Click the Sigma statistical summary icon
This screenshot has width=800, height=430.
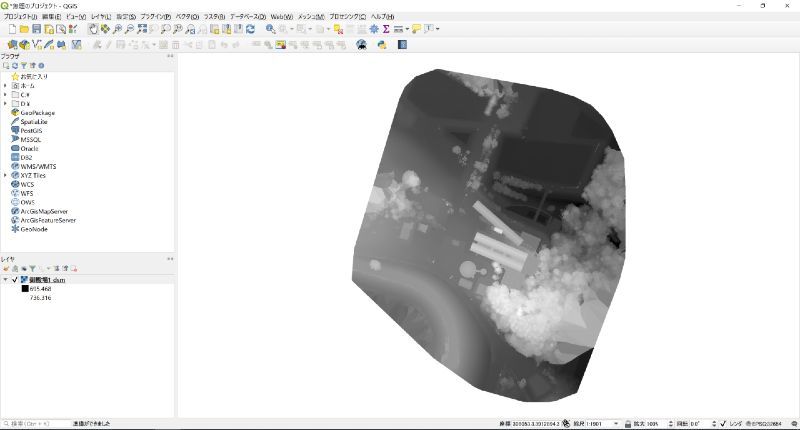(x=386, y=30)
